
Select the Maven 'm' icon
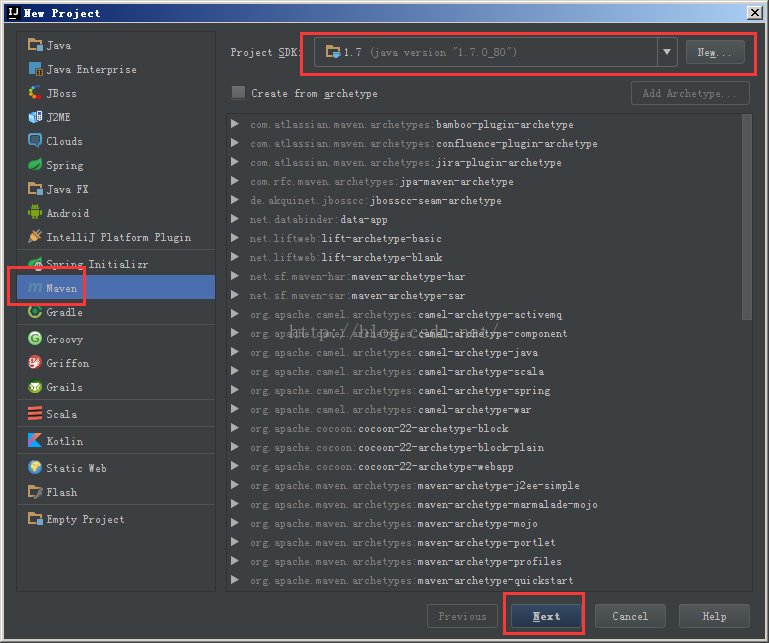[x=35, y=287]
